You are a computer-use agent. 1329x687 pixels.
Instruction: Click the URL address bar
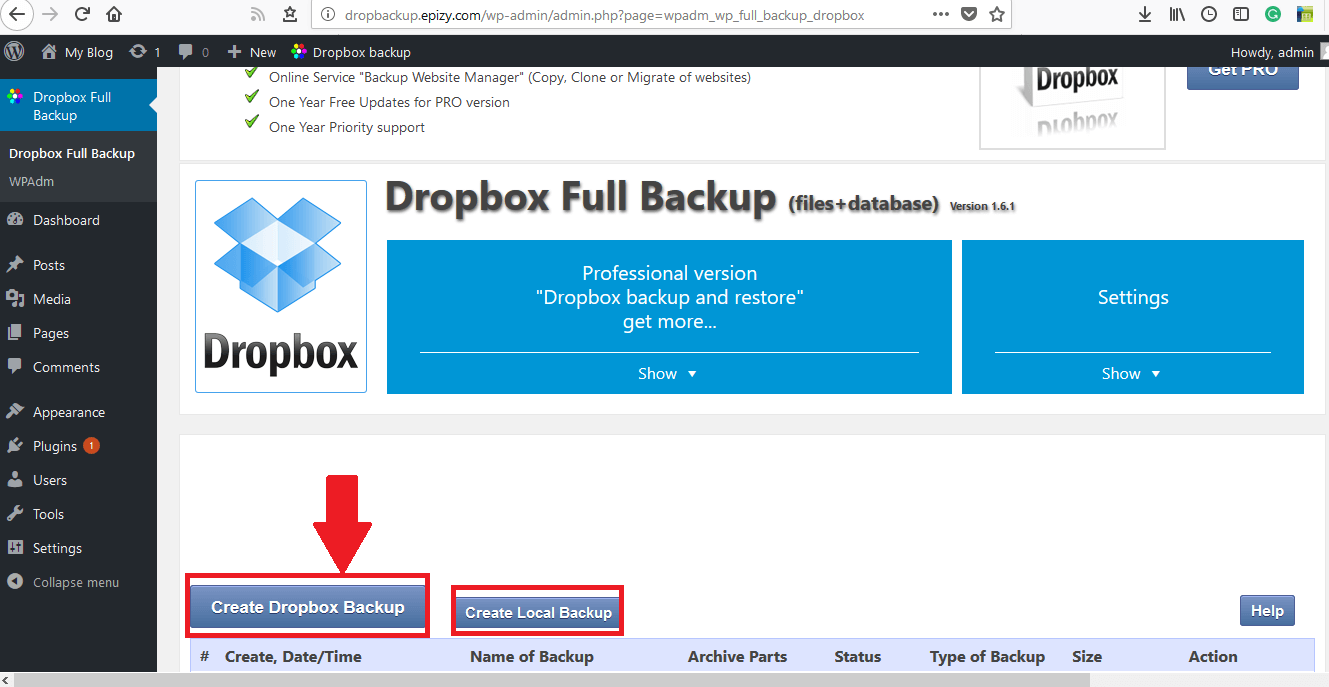(x=620, y=14)
